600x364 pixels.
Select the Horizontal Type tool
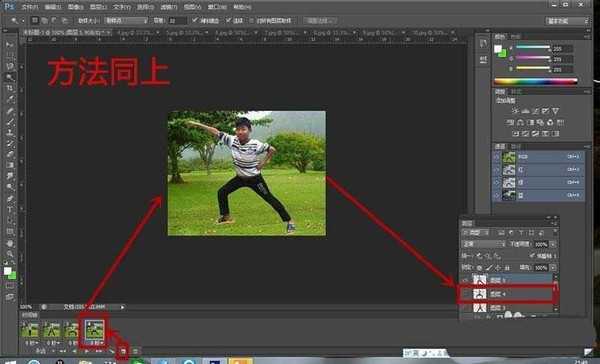coord(9,210)
